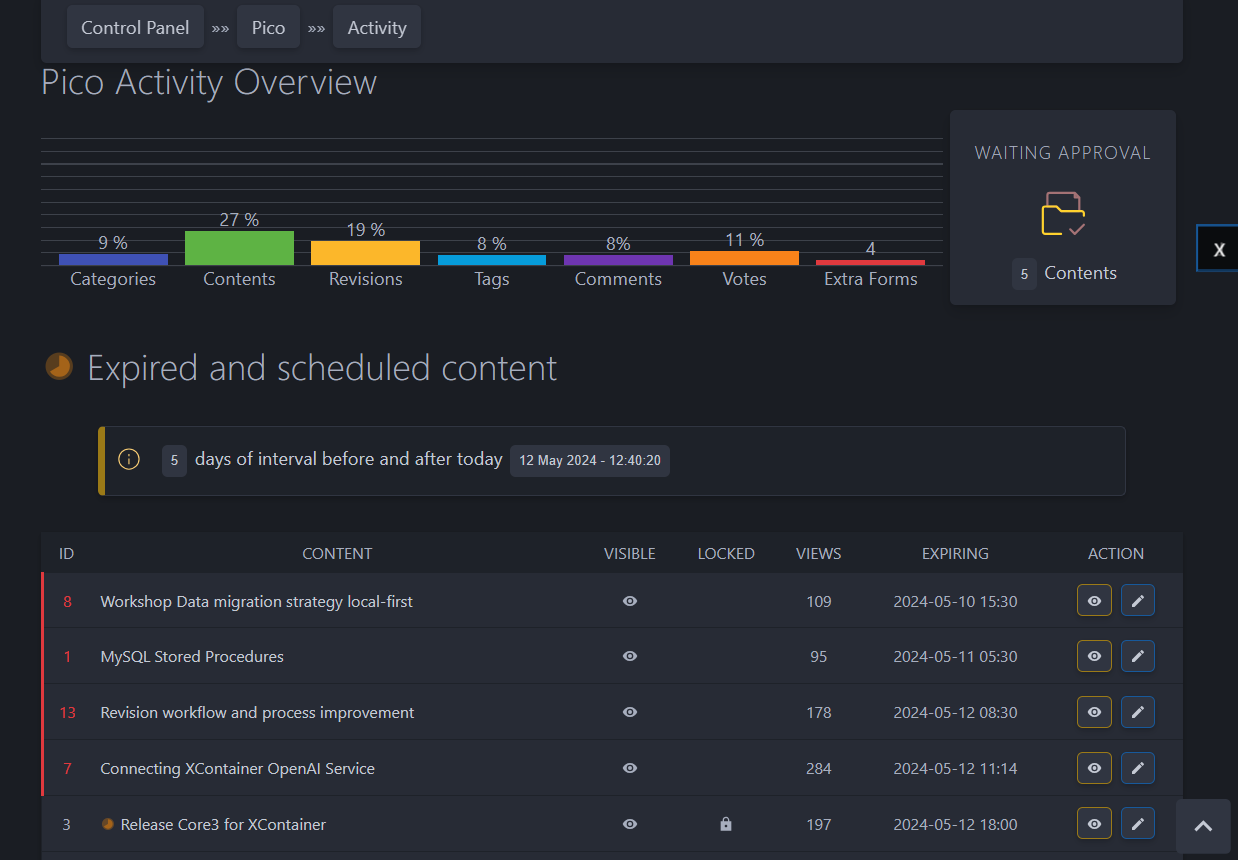Click the green Contents bar in chart

(x=239, y=248)
